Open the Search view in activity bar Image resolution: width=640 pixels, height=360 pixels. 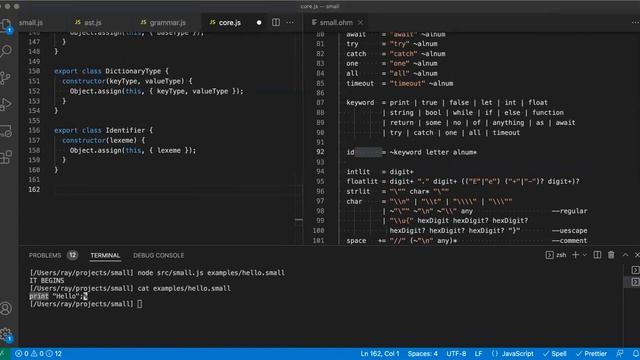pos(6,51)
